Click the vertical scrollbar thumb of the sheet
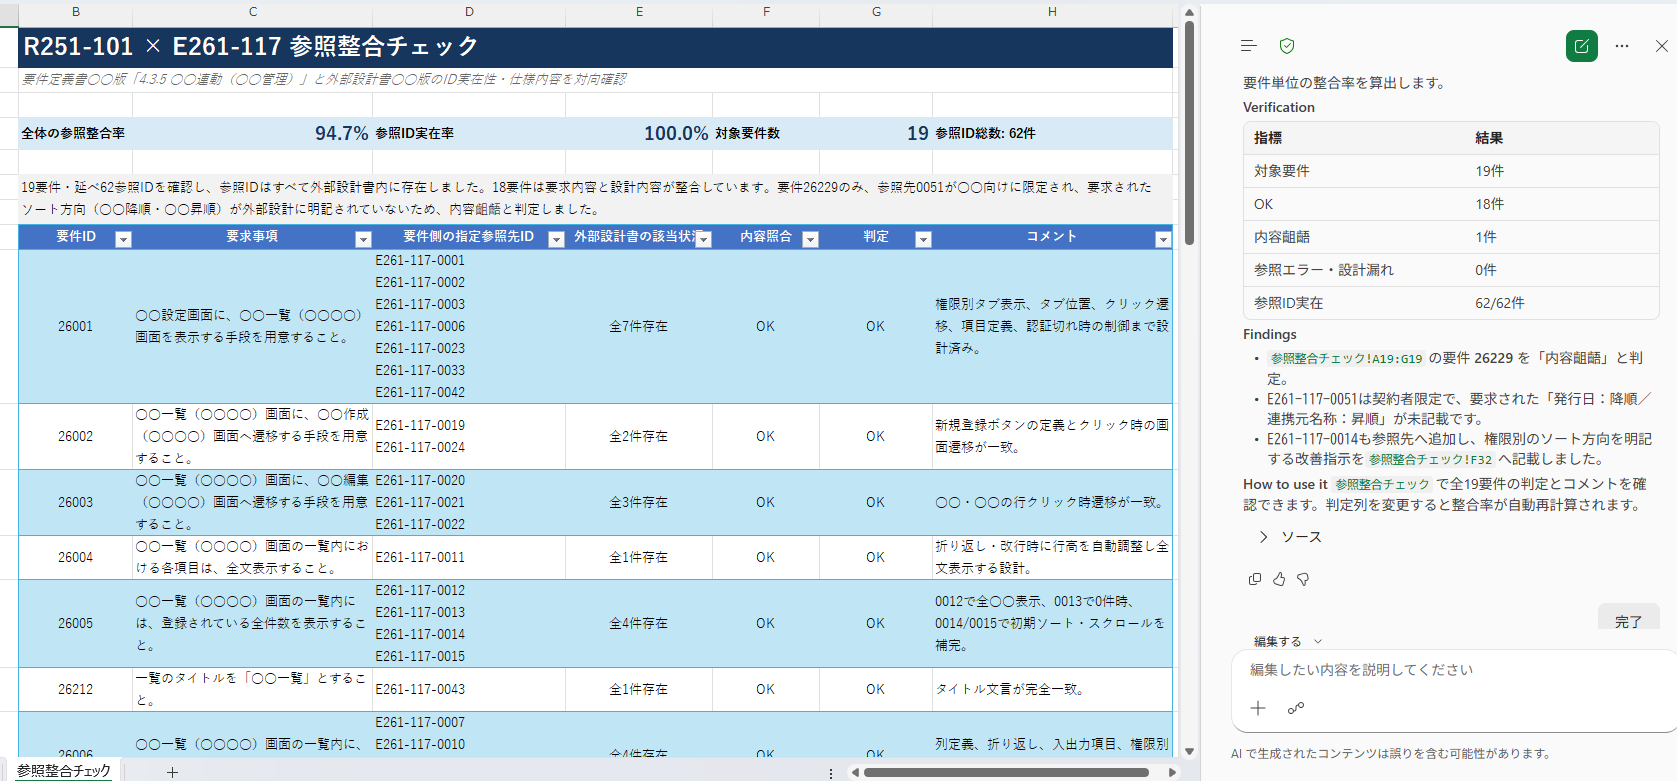This screenshot has height=781, width=1677. click(x=1189, y=132)
